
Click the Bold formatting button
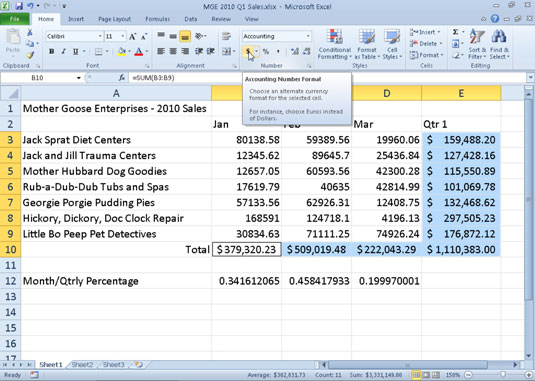tap(52, 52)
